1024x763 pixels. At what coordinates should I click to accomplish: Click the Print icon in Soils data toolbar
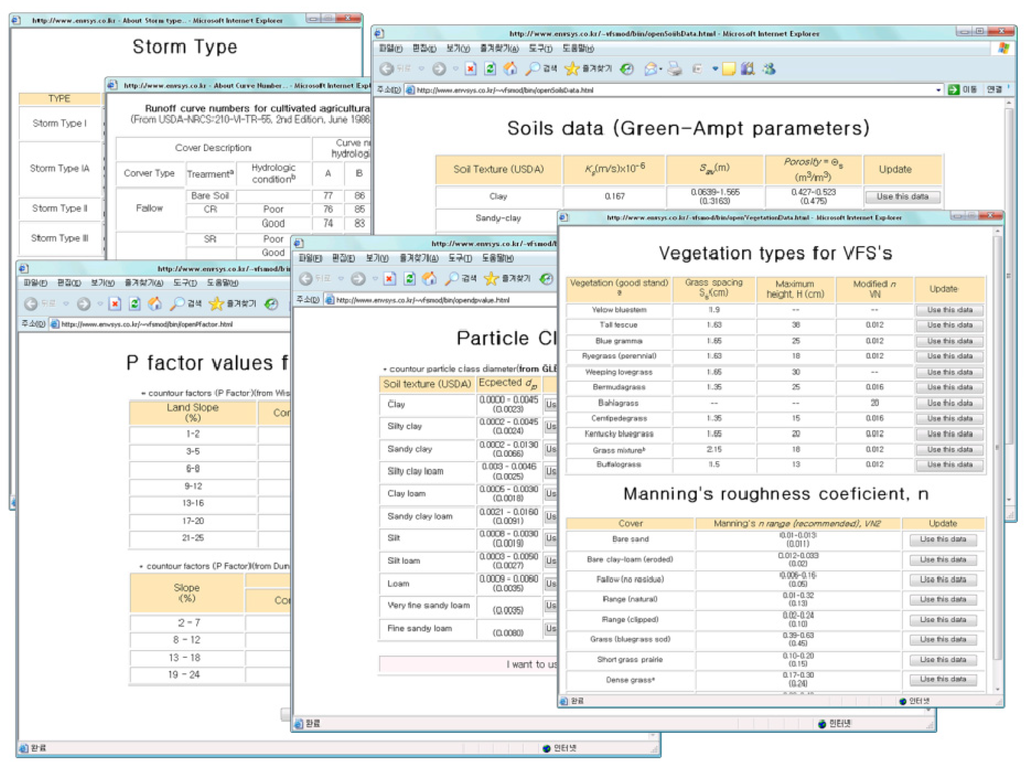tap(675, 69)
